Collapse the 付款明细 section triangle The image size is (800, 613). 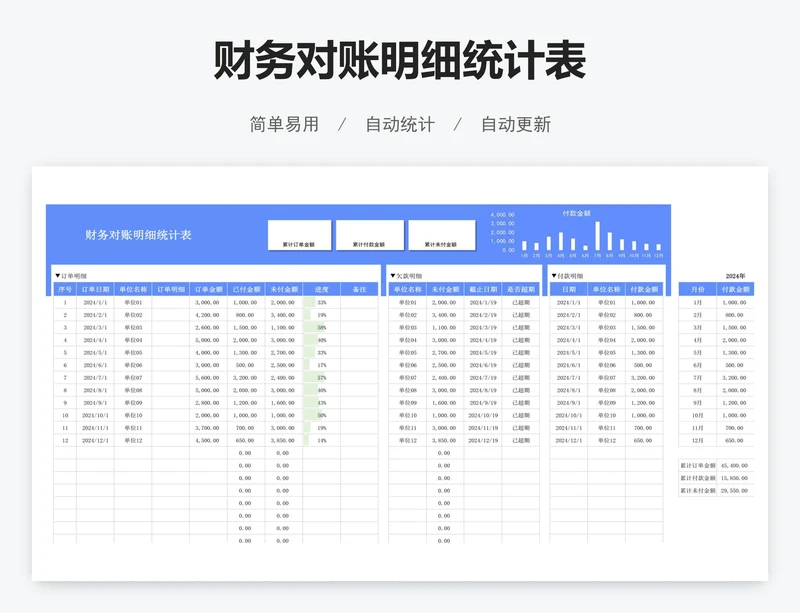(x=554, y=276)
